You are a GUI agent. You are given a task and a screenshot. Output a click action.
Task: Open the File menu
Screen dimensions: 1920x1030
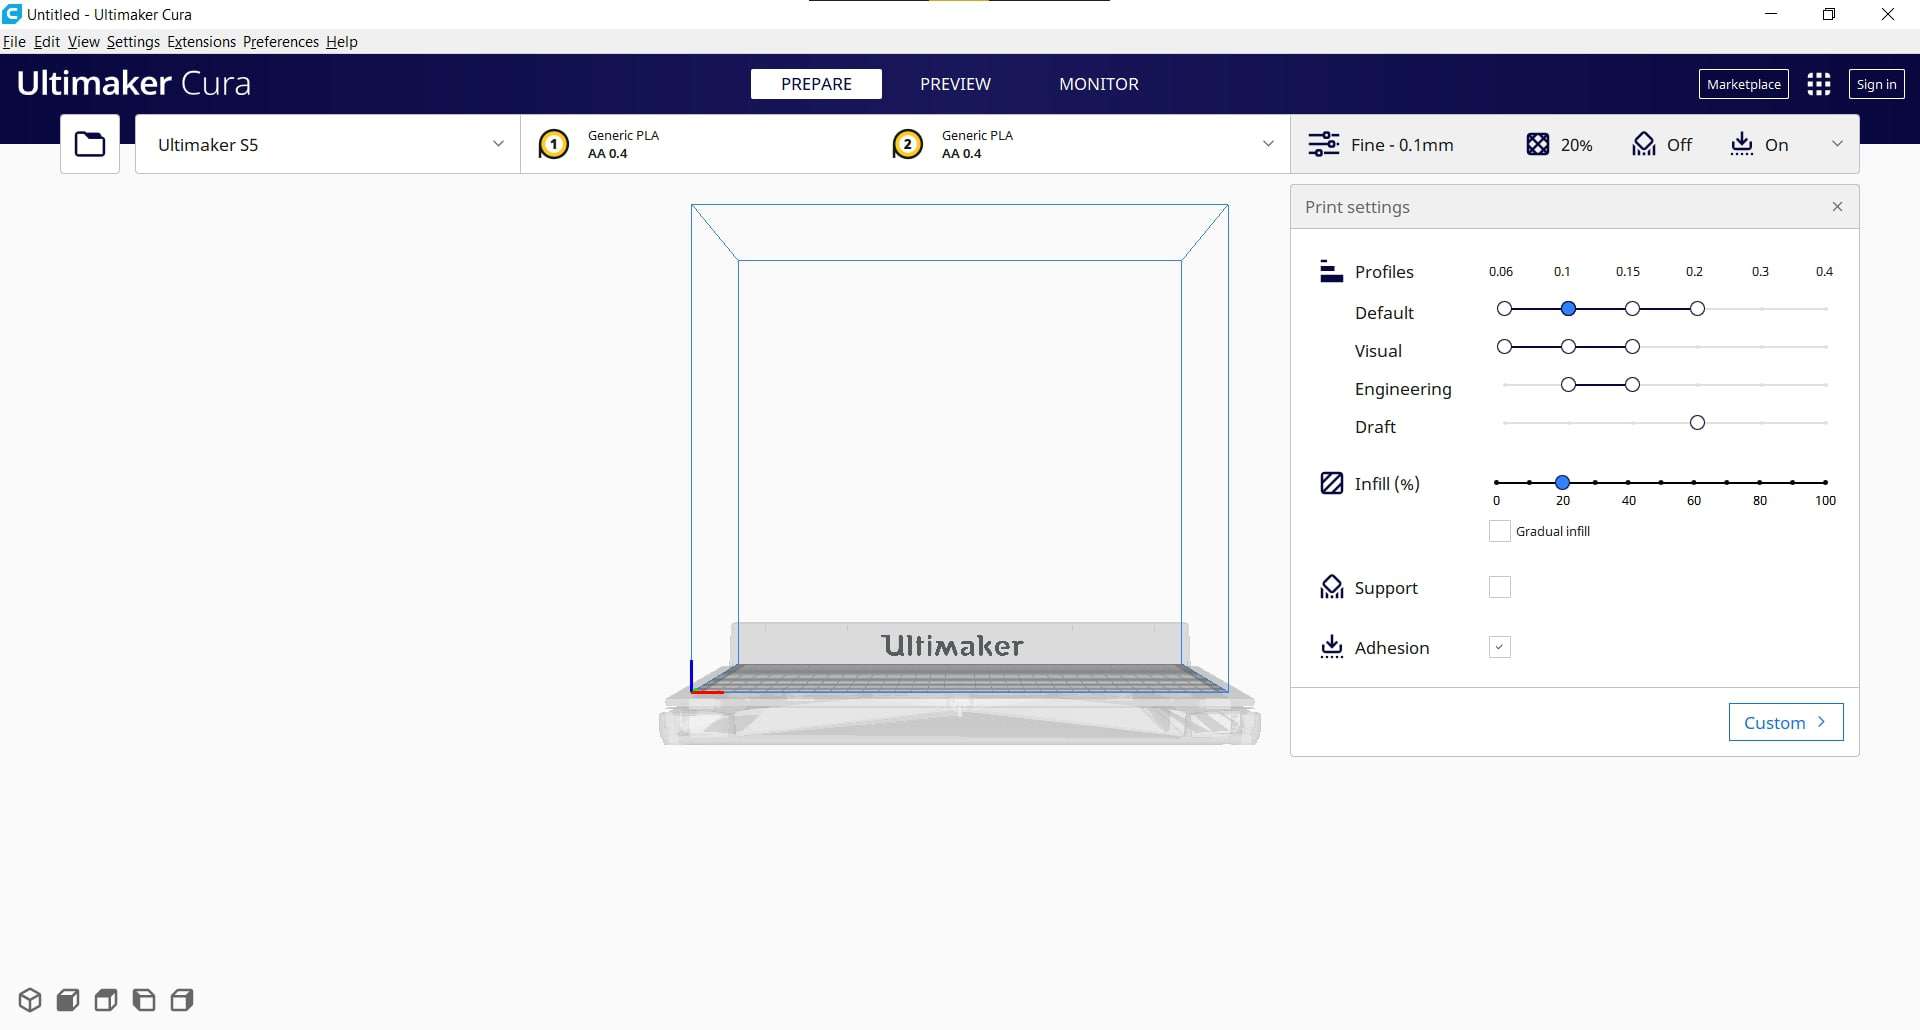[14, 42]
